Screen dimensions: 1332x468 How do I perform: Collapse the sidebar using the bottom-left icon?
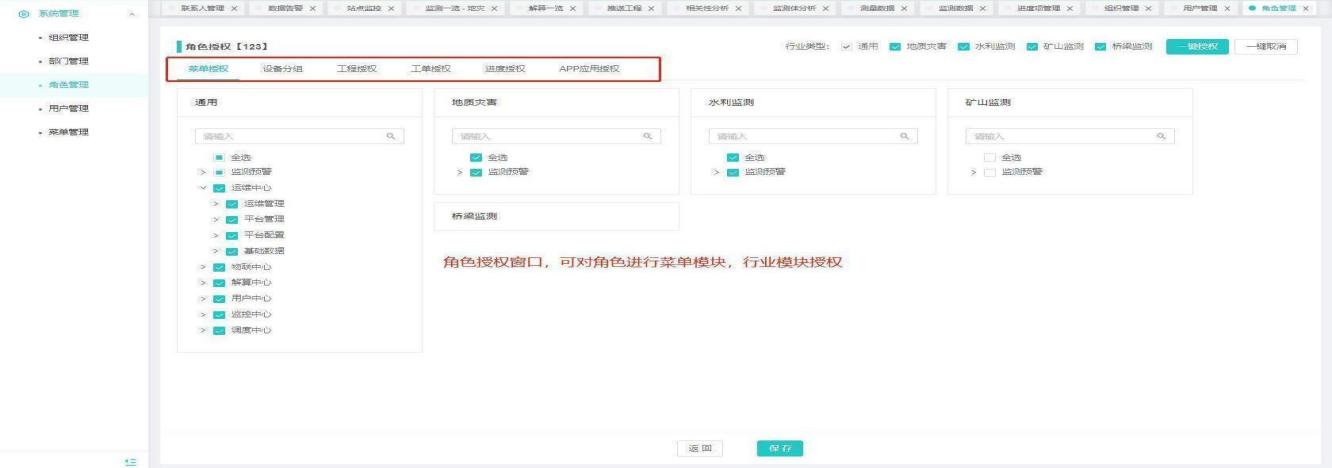[128, 461]
